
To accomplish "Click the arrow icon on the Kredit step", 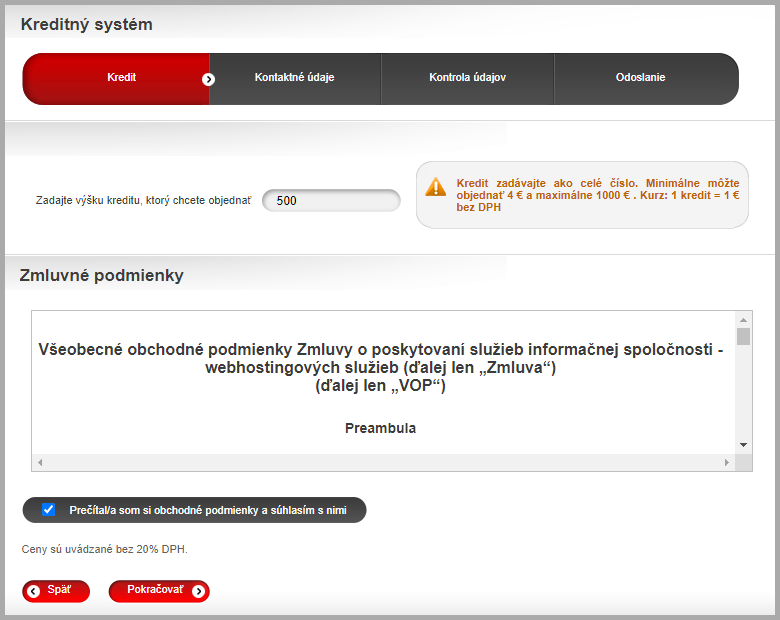I will (x=208, y=79).
